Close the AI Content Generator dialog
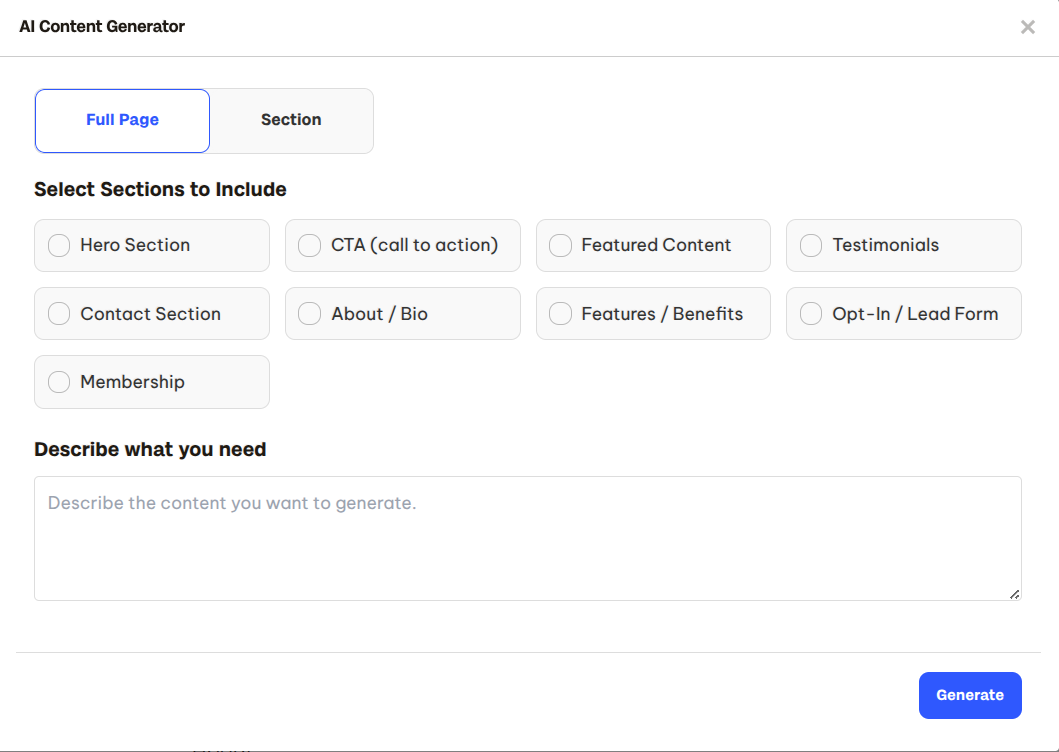Viewport: 1059px width, 752px height. click(1027, 27)
